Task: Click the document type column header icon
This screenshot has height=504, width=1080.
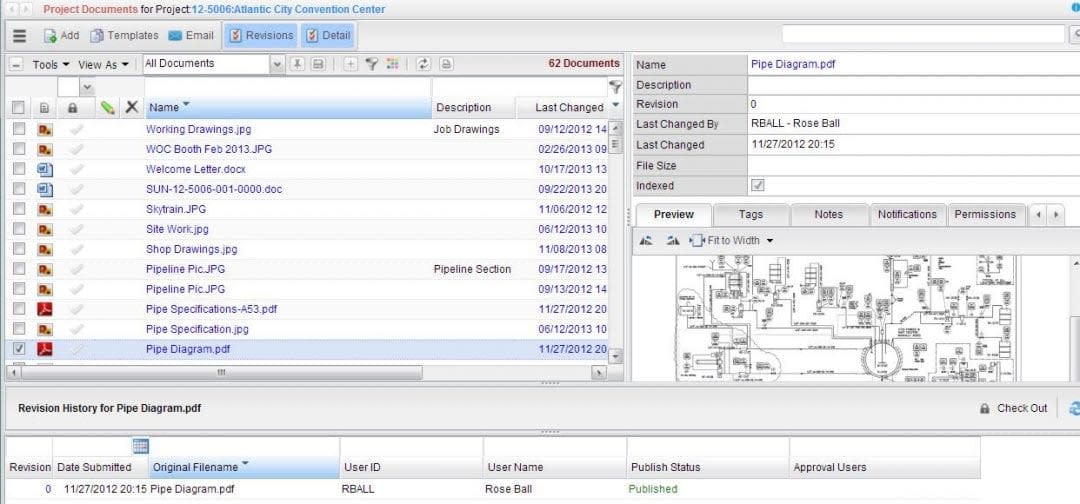Action: click(43, 107)
